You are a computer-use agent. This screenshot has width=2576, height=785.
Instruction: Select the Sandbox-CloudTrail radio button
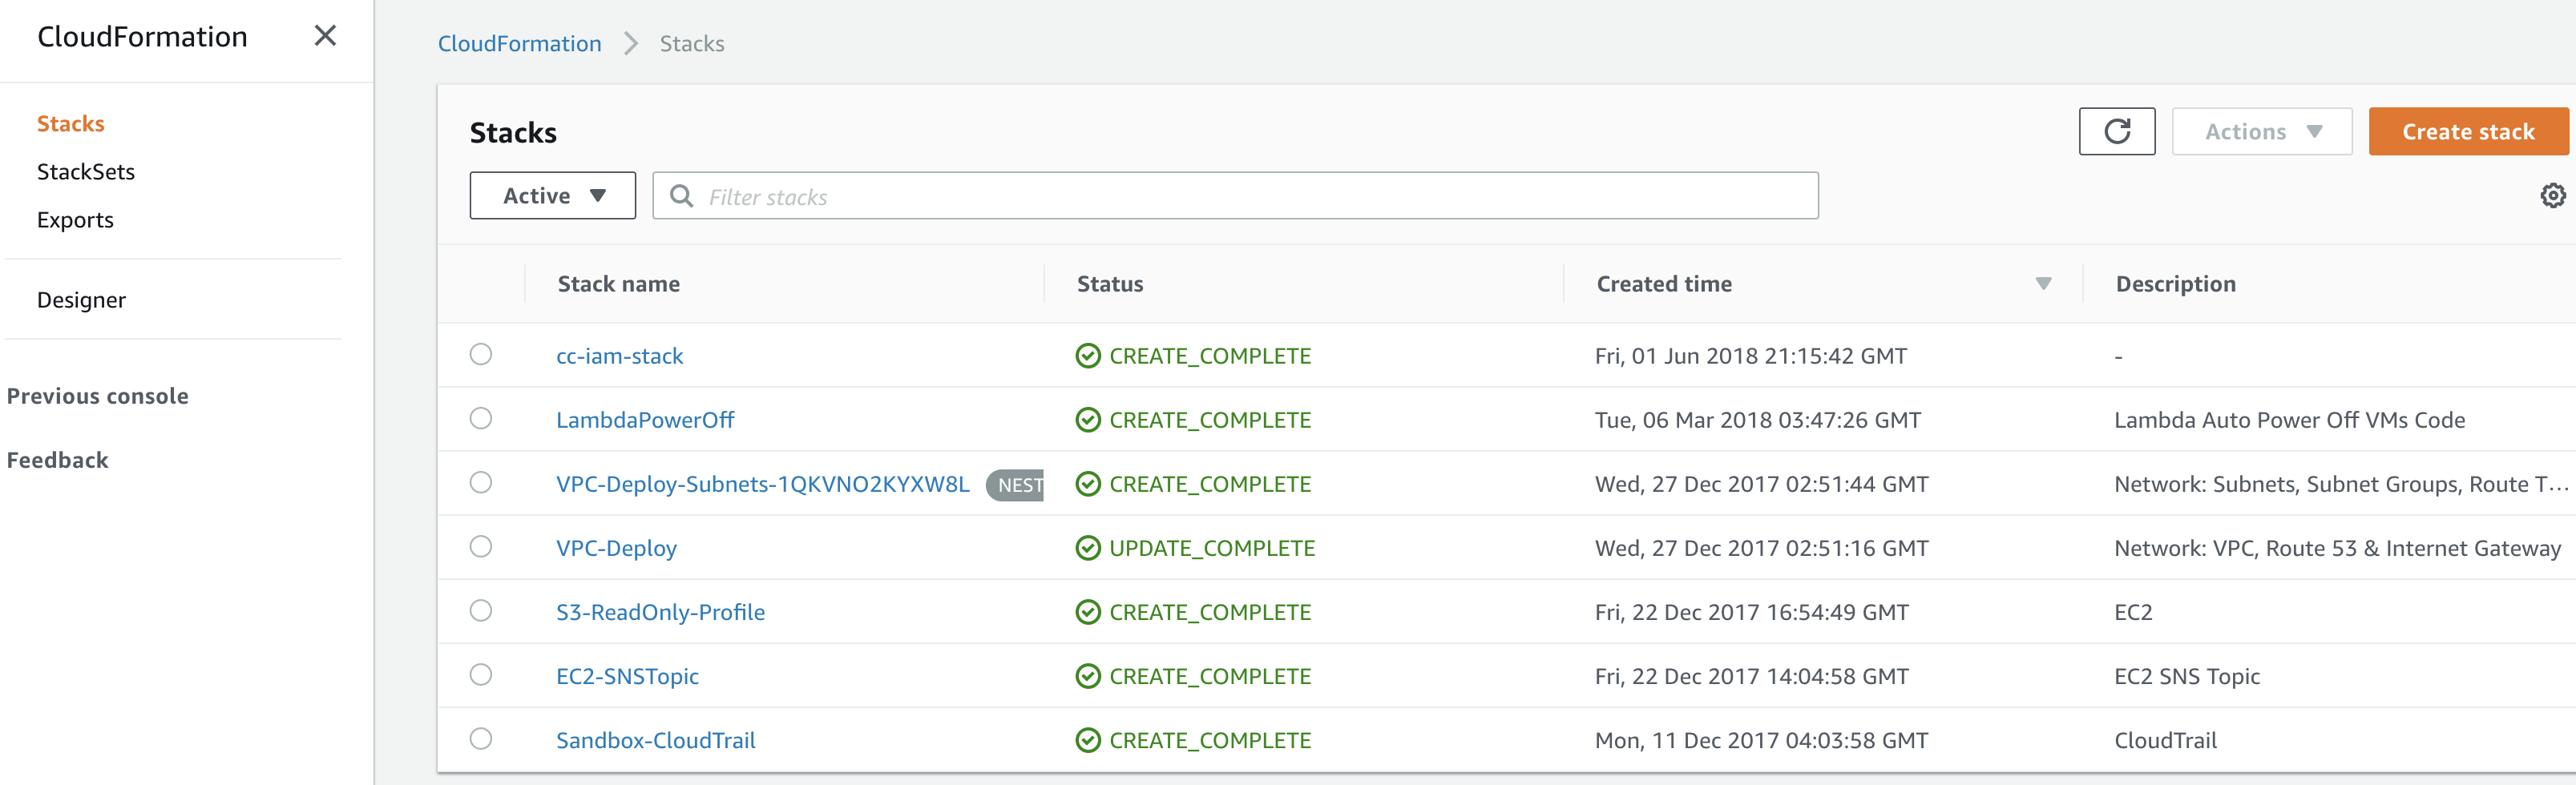[481, 739]
